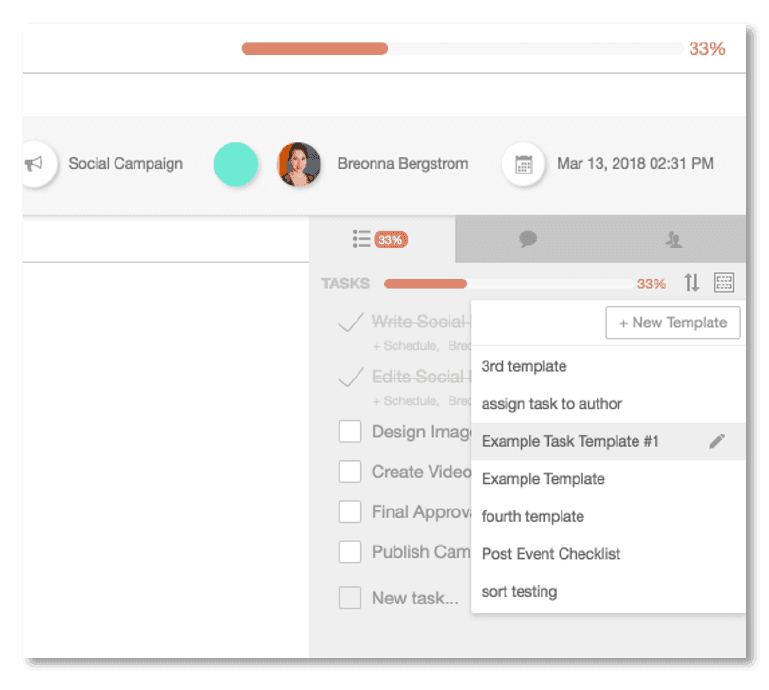Click Breonna Bergstrom's avatar photo
This screenshot has width=769, height=690.
pos(298,164)
